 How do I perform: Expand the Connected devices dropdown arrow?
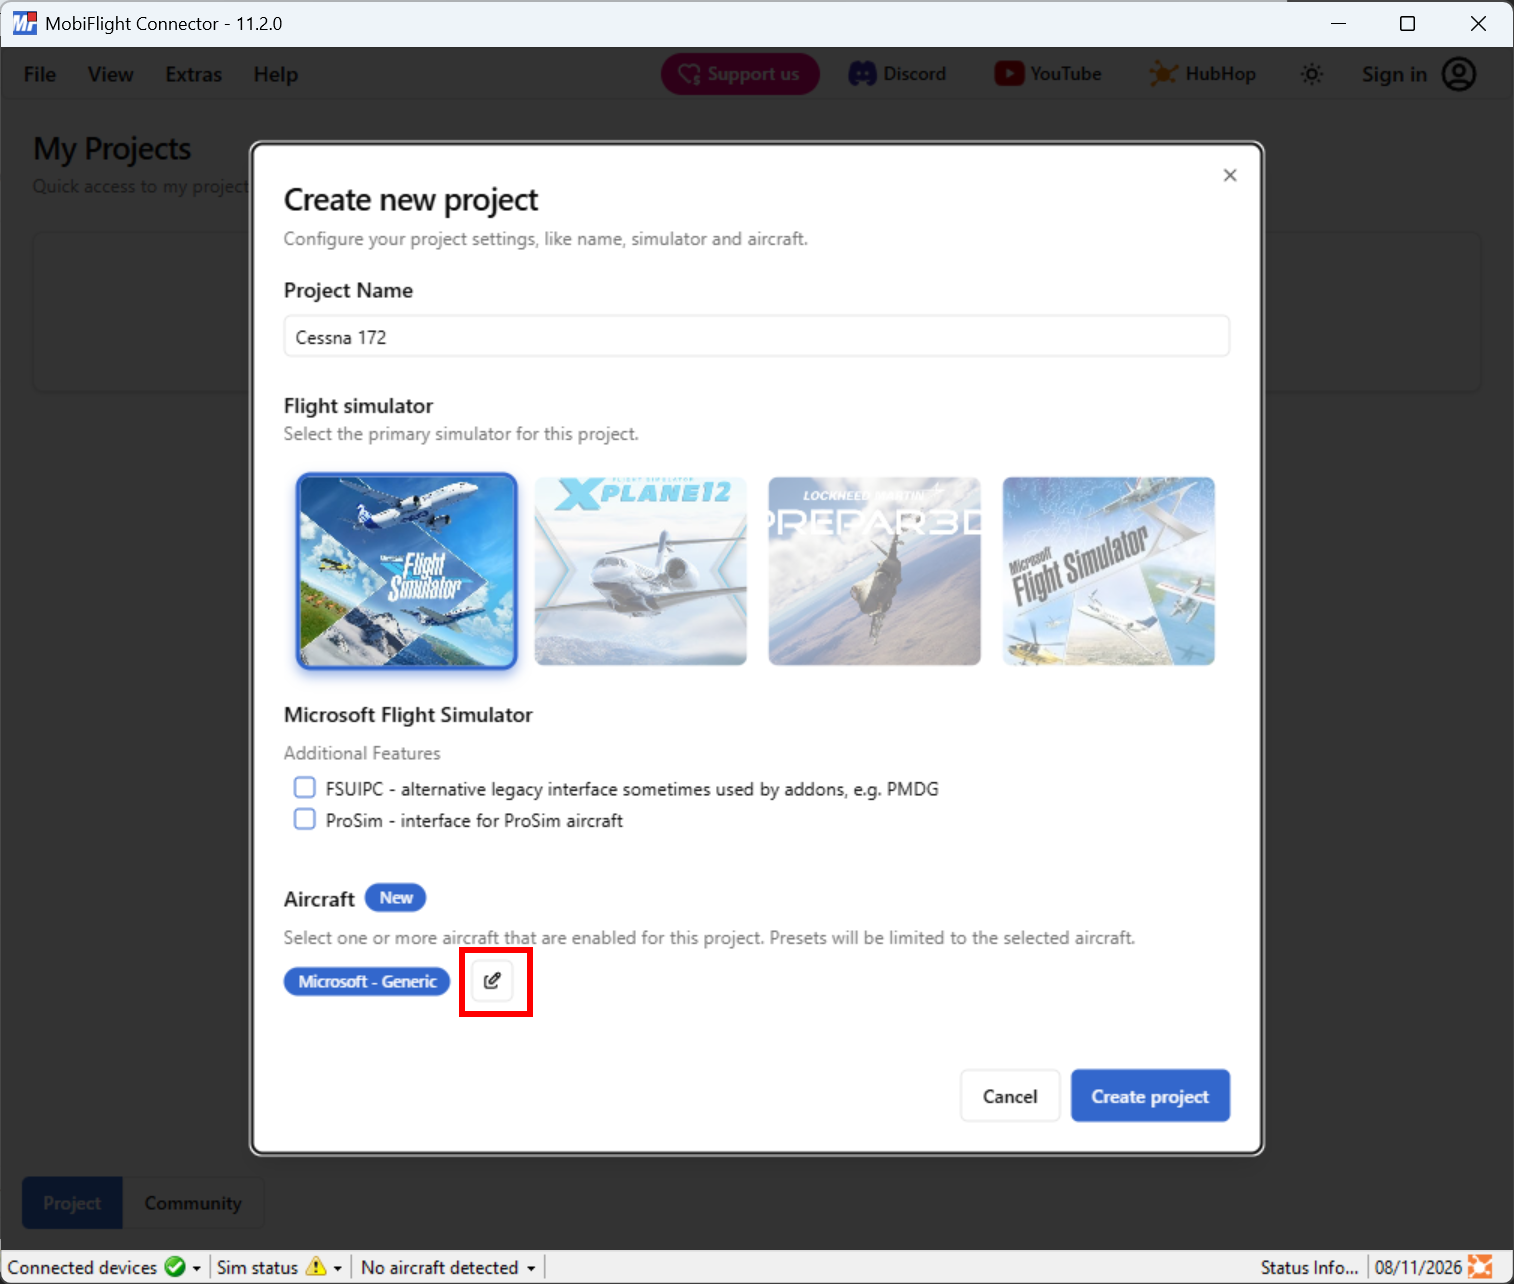(x=197, y=1268)
